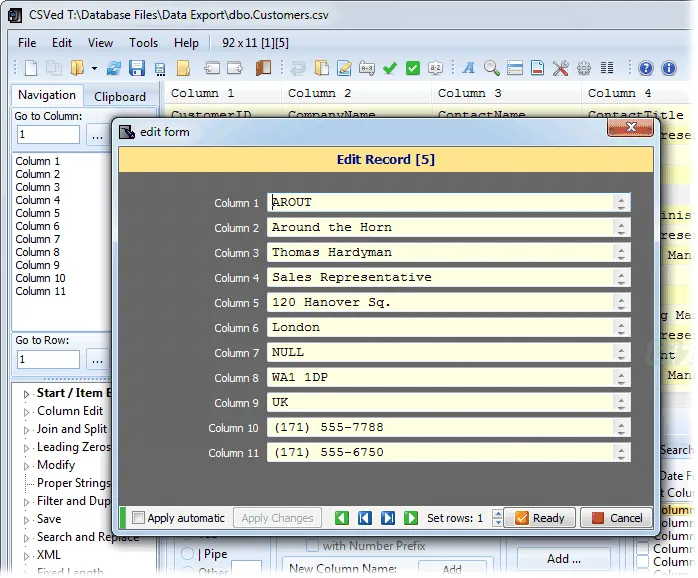
Task: Click the ... button next to Go to Row
Action: pyautogui.click(x=97, y=359)
